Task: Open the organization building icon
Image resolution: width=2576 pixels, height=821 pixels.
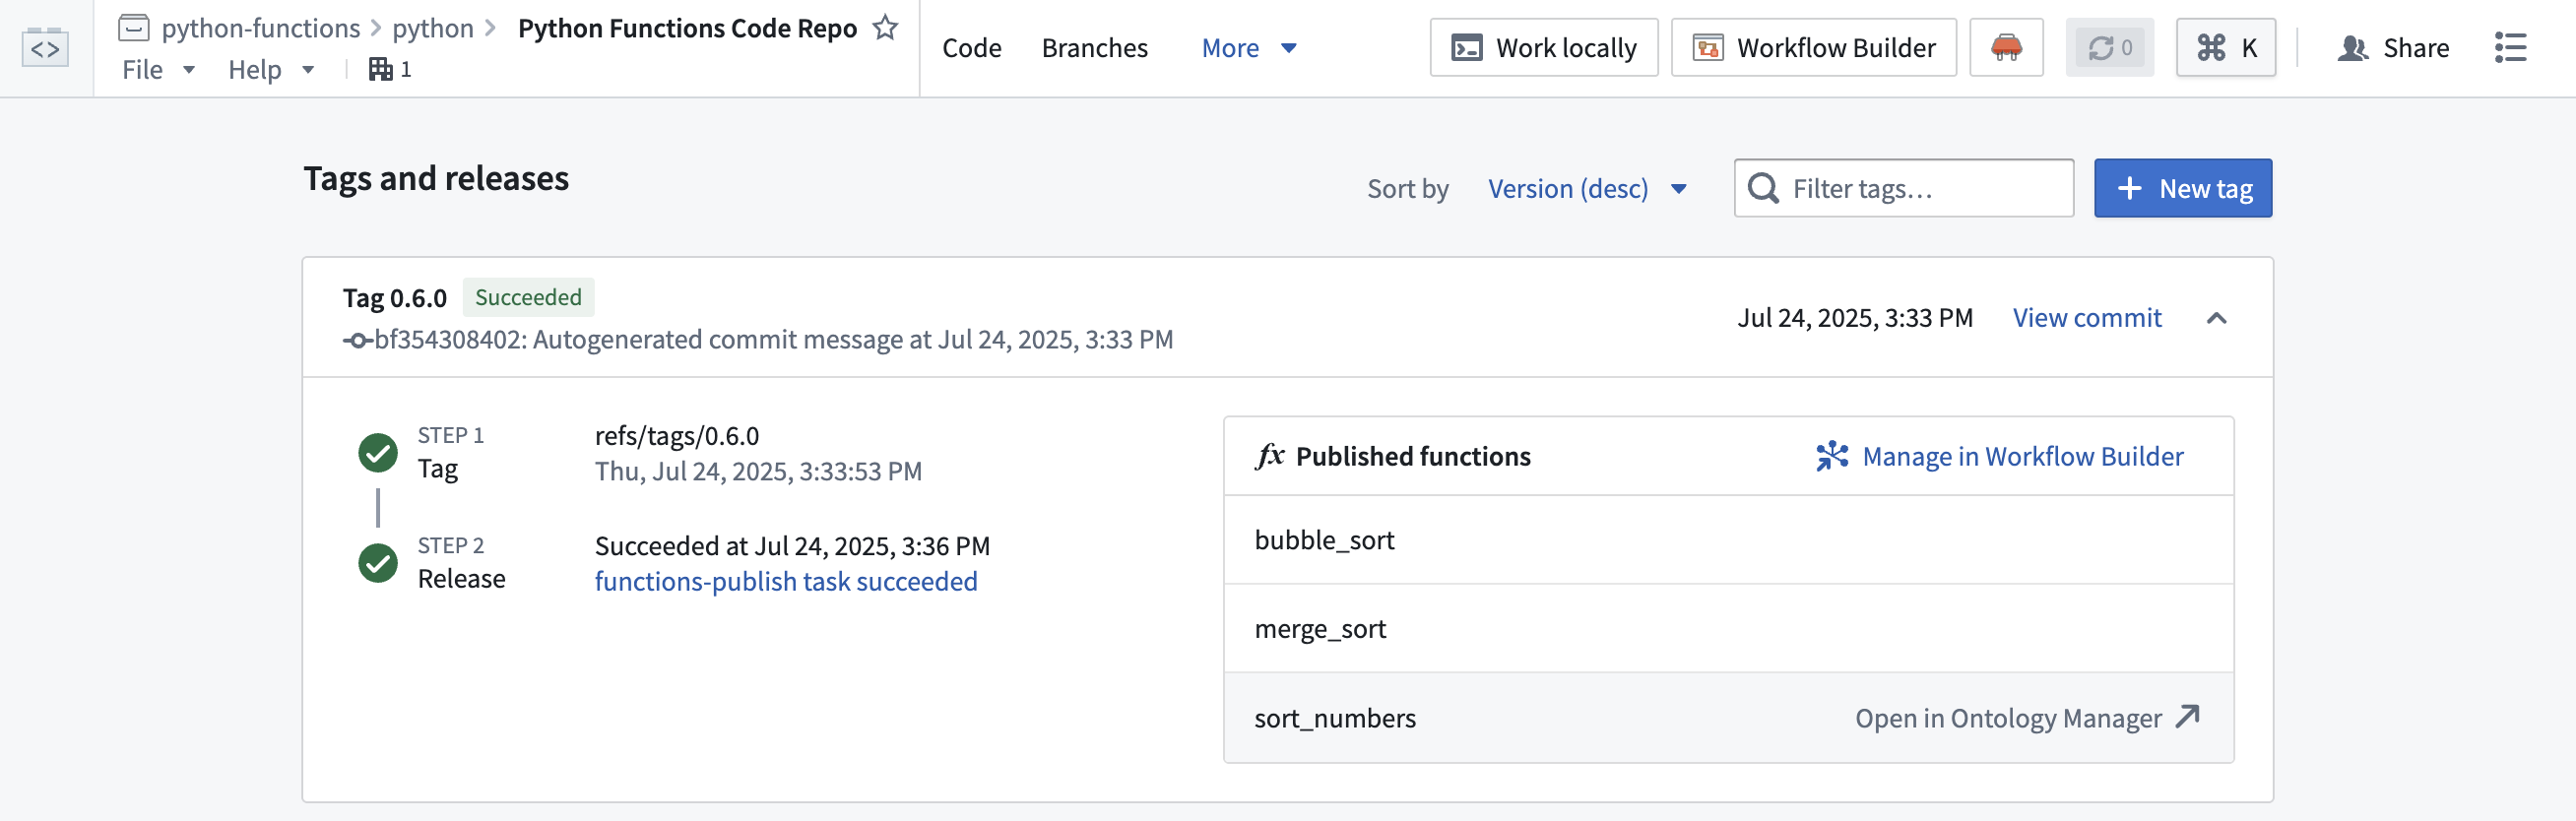Action: pyautogui.click(x=380, y=69)
